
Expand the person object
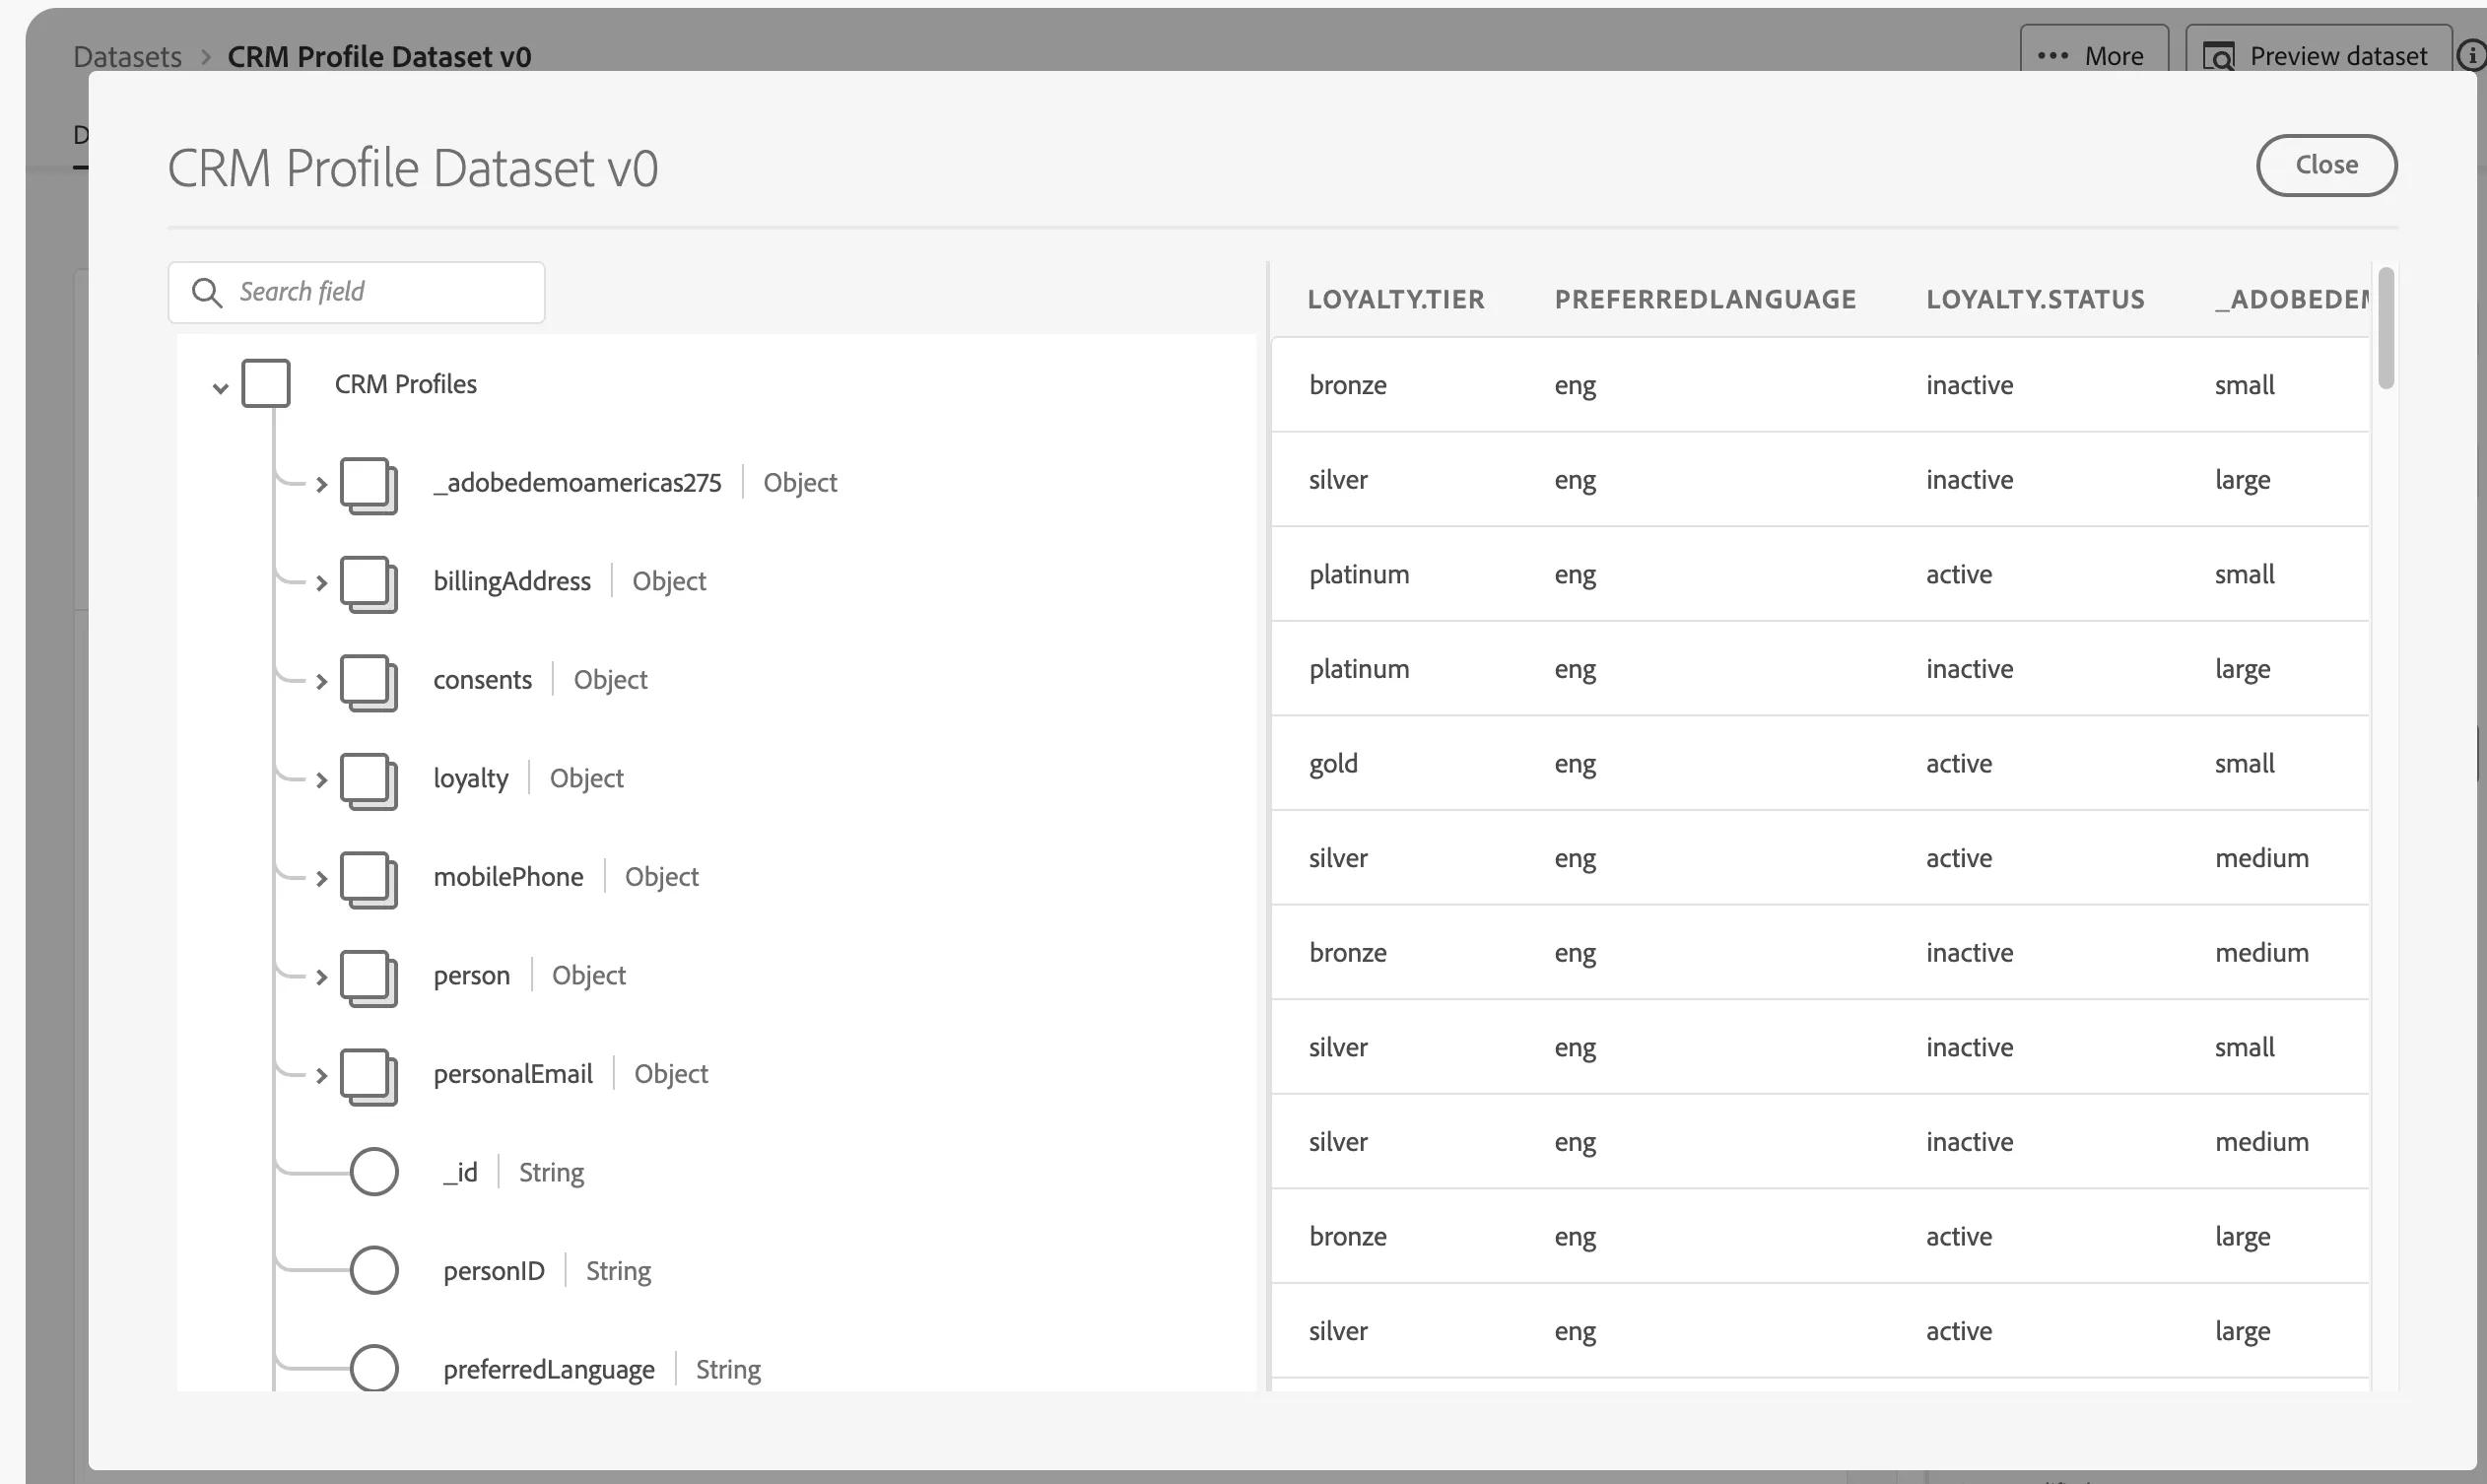click(x=321, y=977)
